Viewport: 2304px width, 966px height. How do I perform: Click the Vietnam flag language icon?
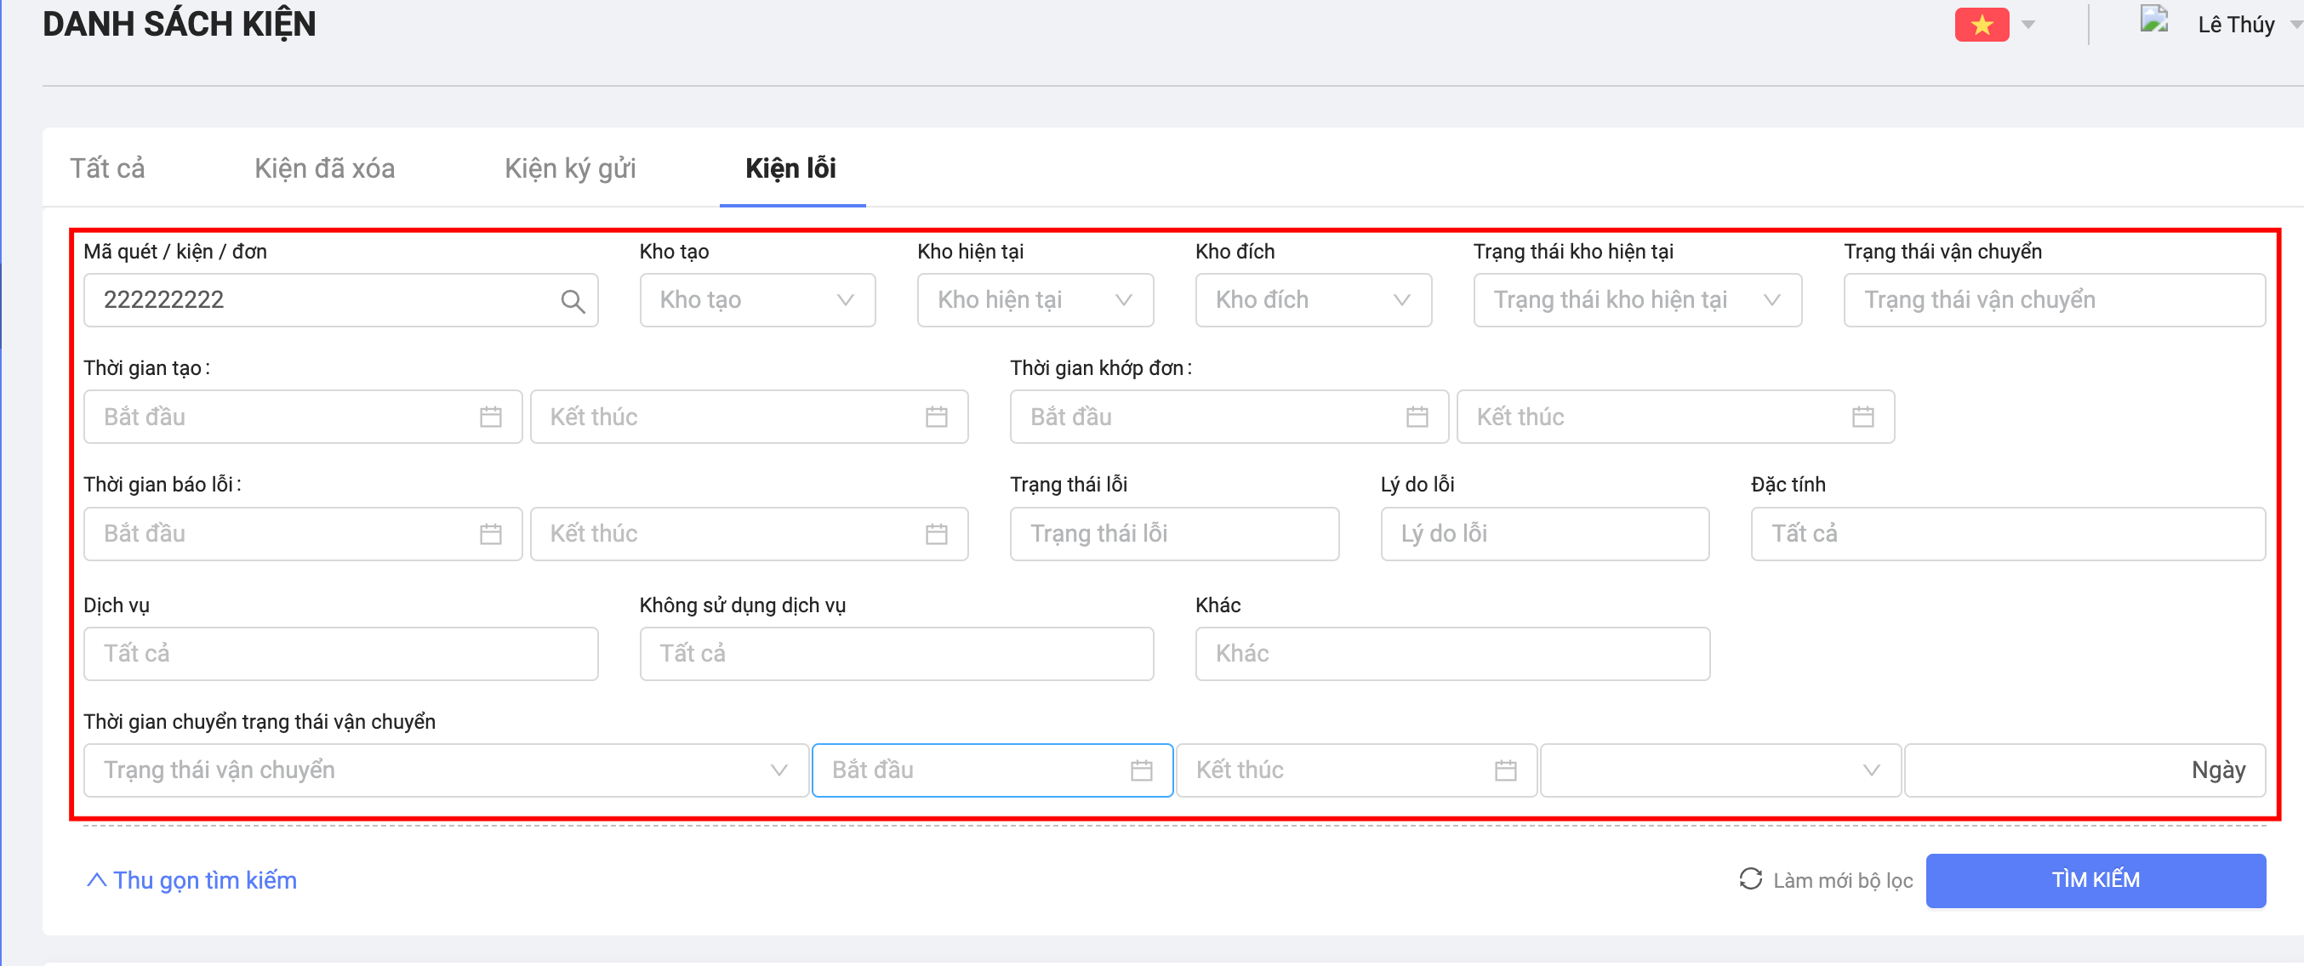1981,25
